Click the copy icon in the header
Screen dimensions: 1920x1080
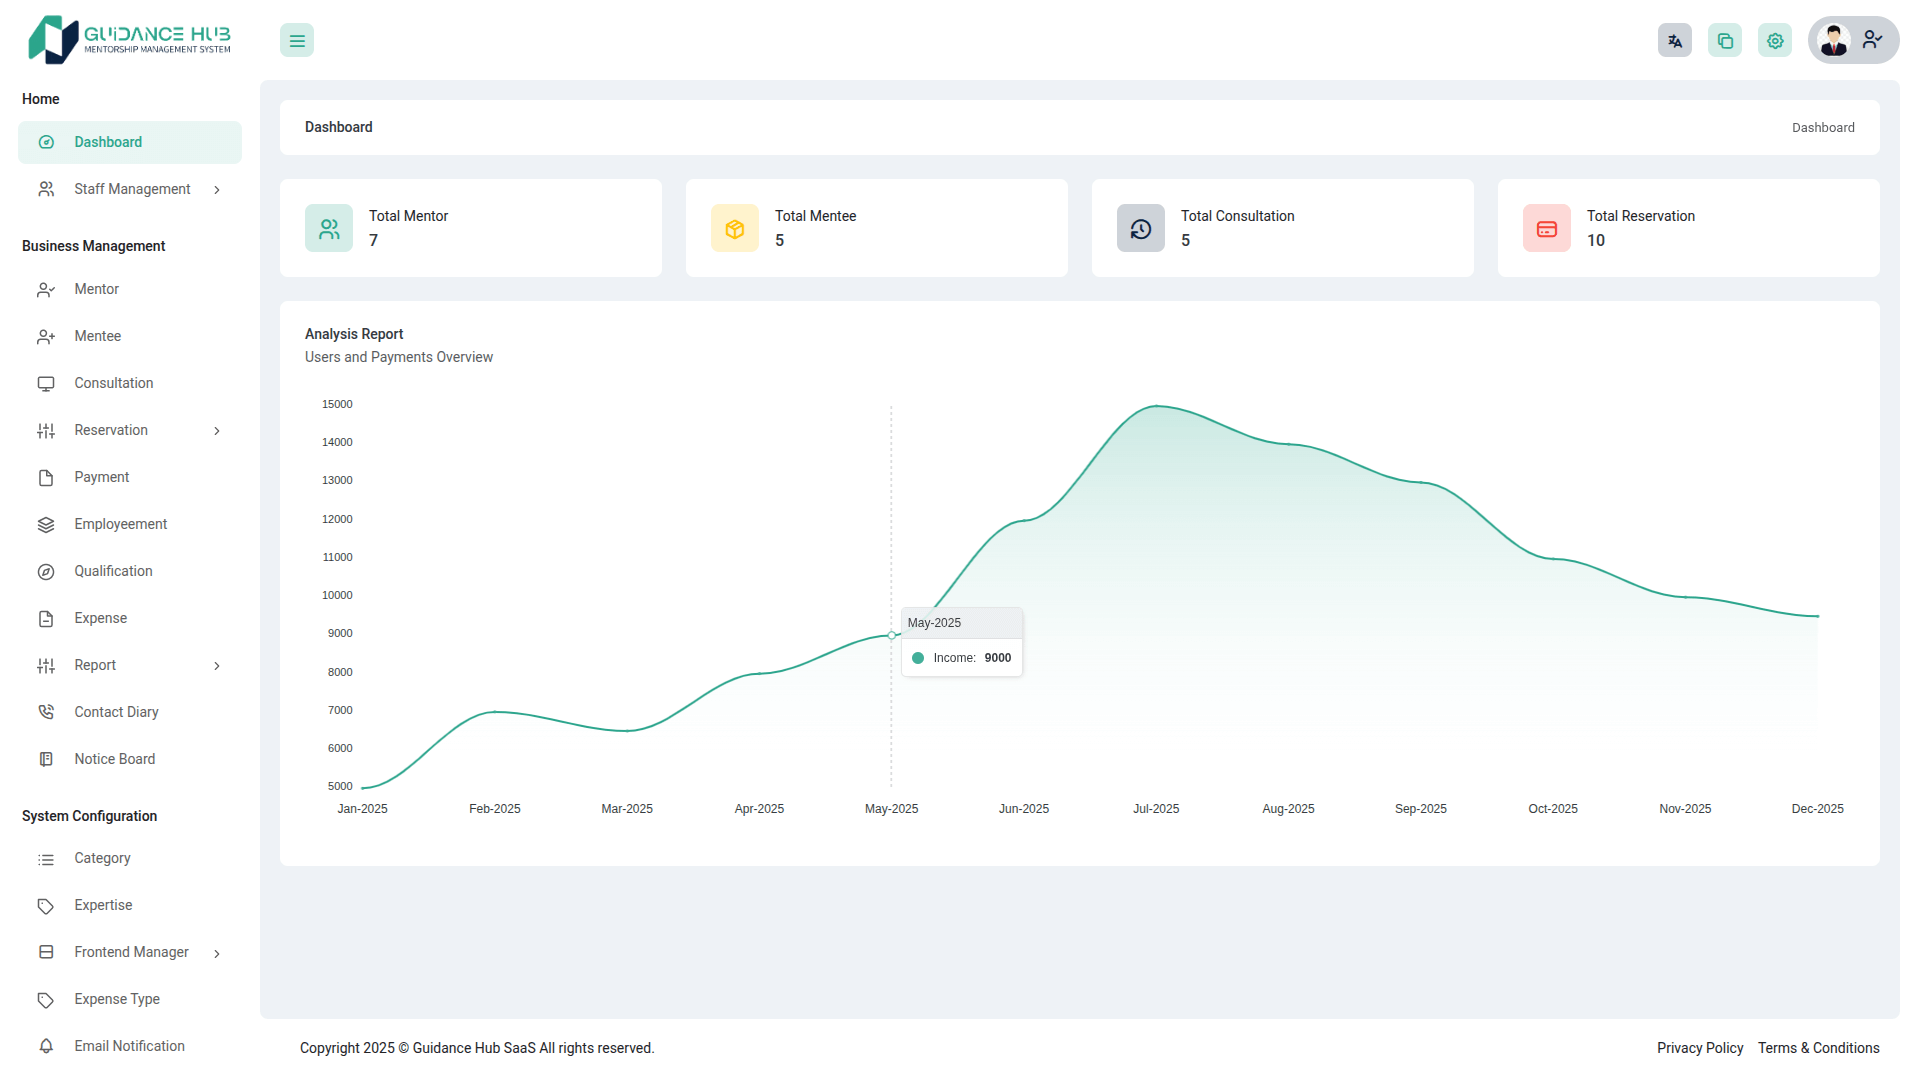click(x=1725, y=41)
